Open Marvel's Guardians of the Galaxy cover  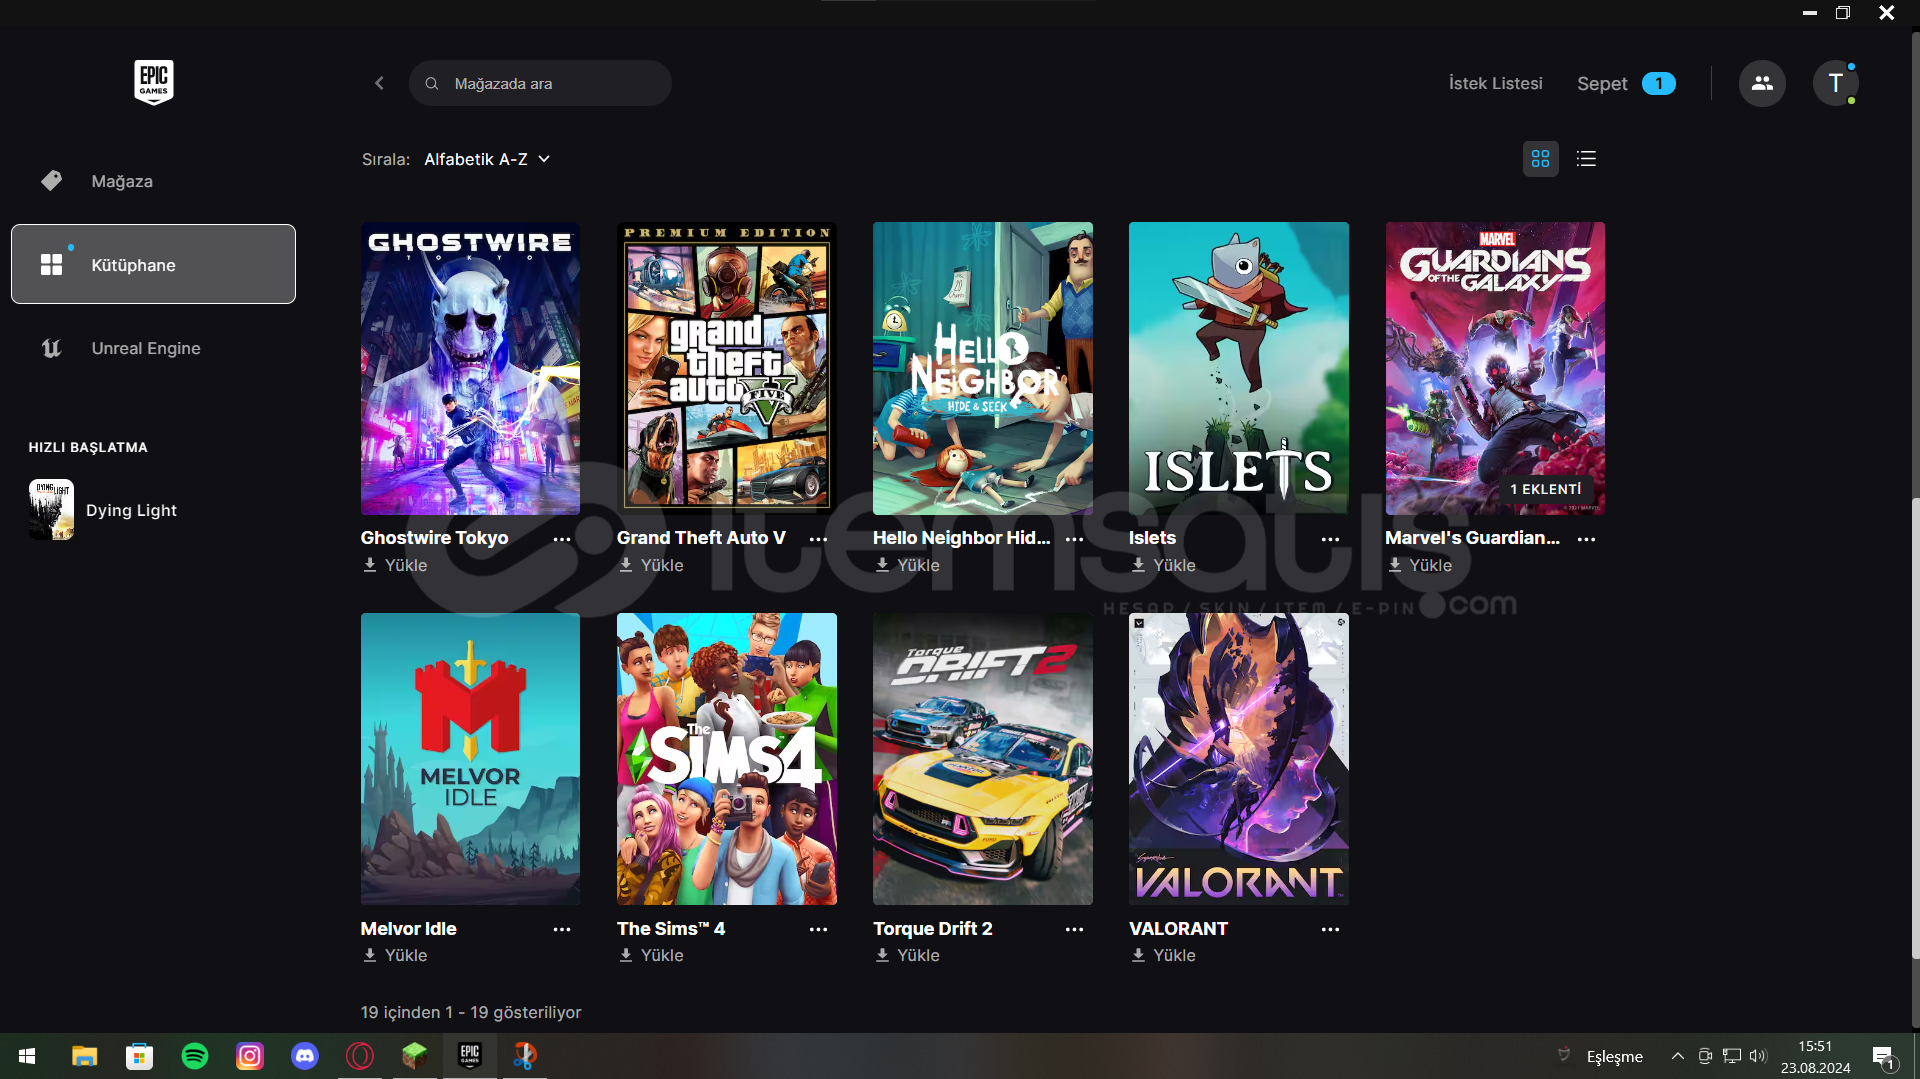(1495, 368)
